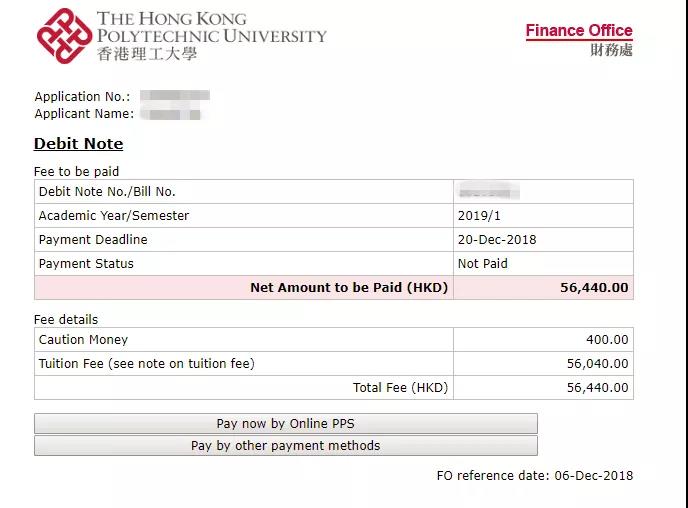Select Net Amount to be Paid 56,440.00
This screenshot has width=688, height=508.
594,288
